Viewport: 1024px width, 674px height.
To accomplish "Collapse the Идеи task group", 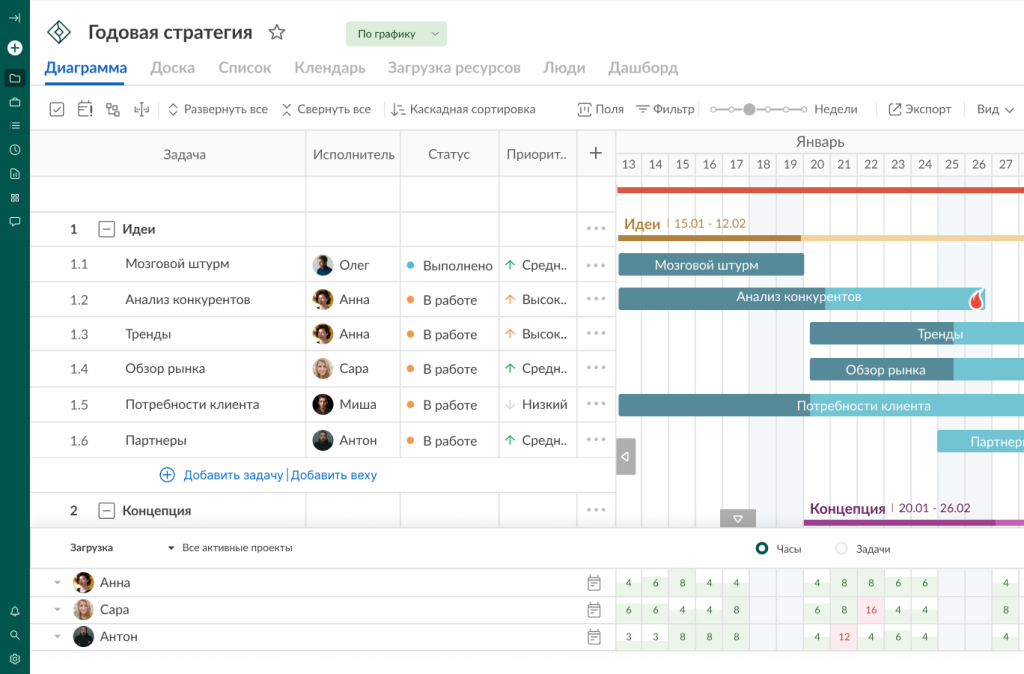I will [106, 229].
